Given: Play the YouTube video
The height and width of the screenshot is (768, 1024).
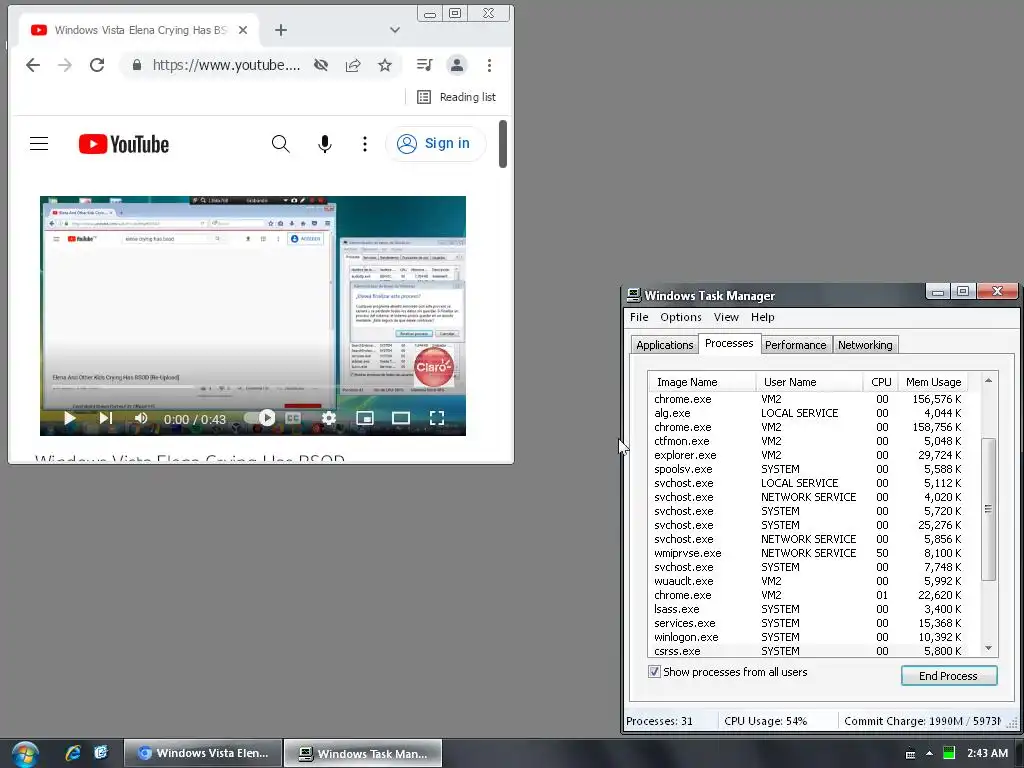Looking at the screenshot, I should pos(70,419).
